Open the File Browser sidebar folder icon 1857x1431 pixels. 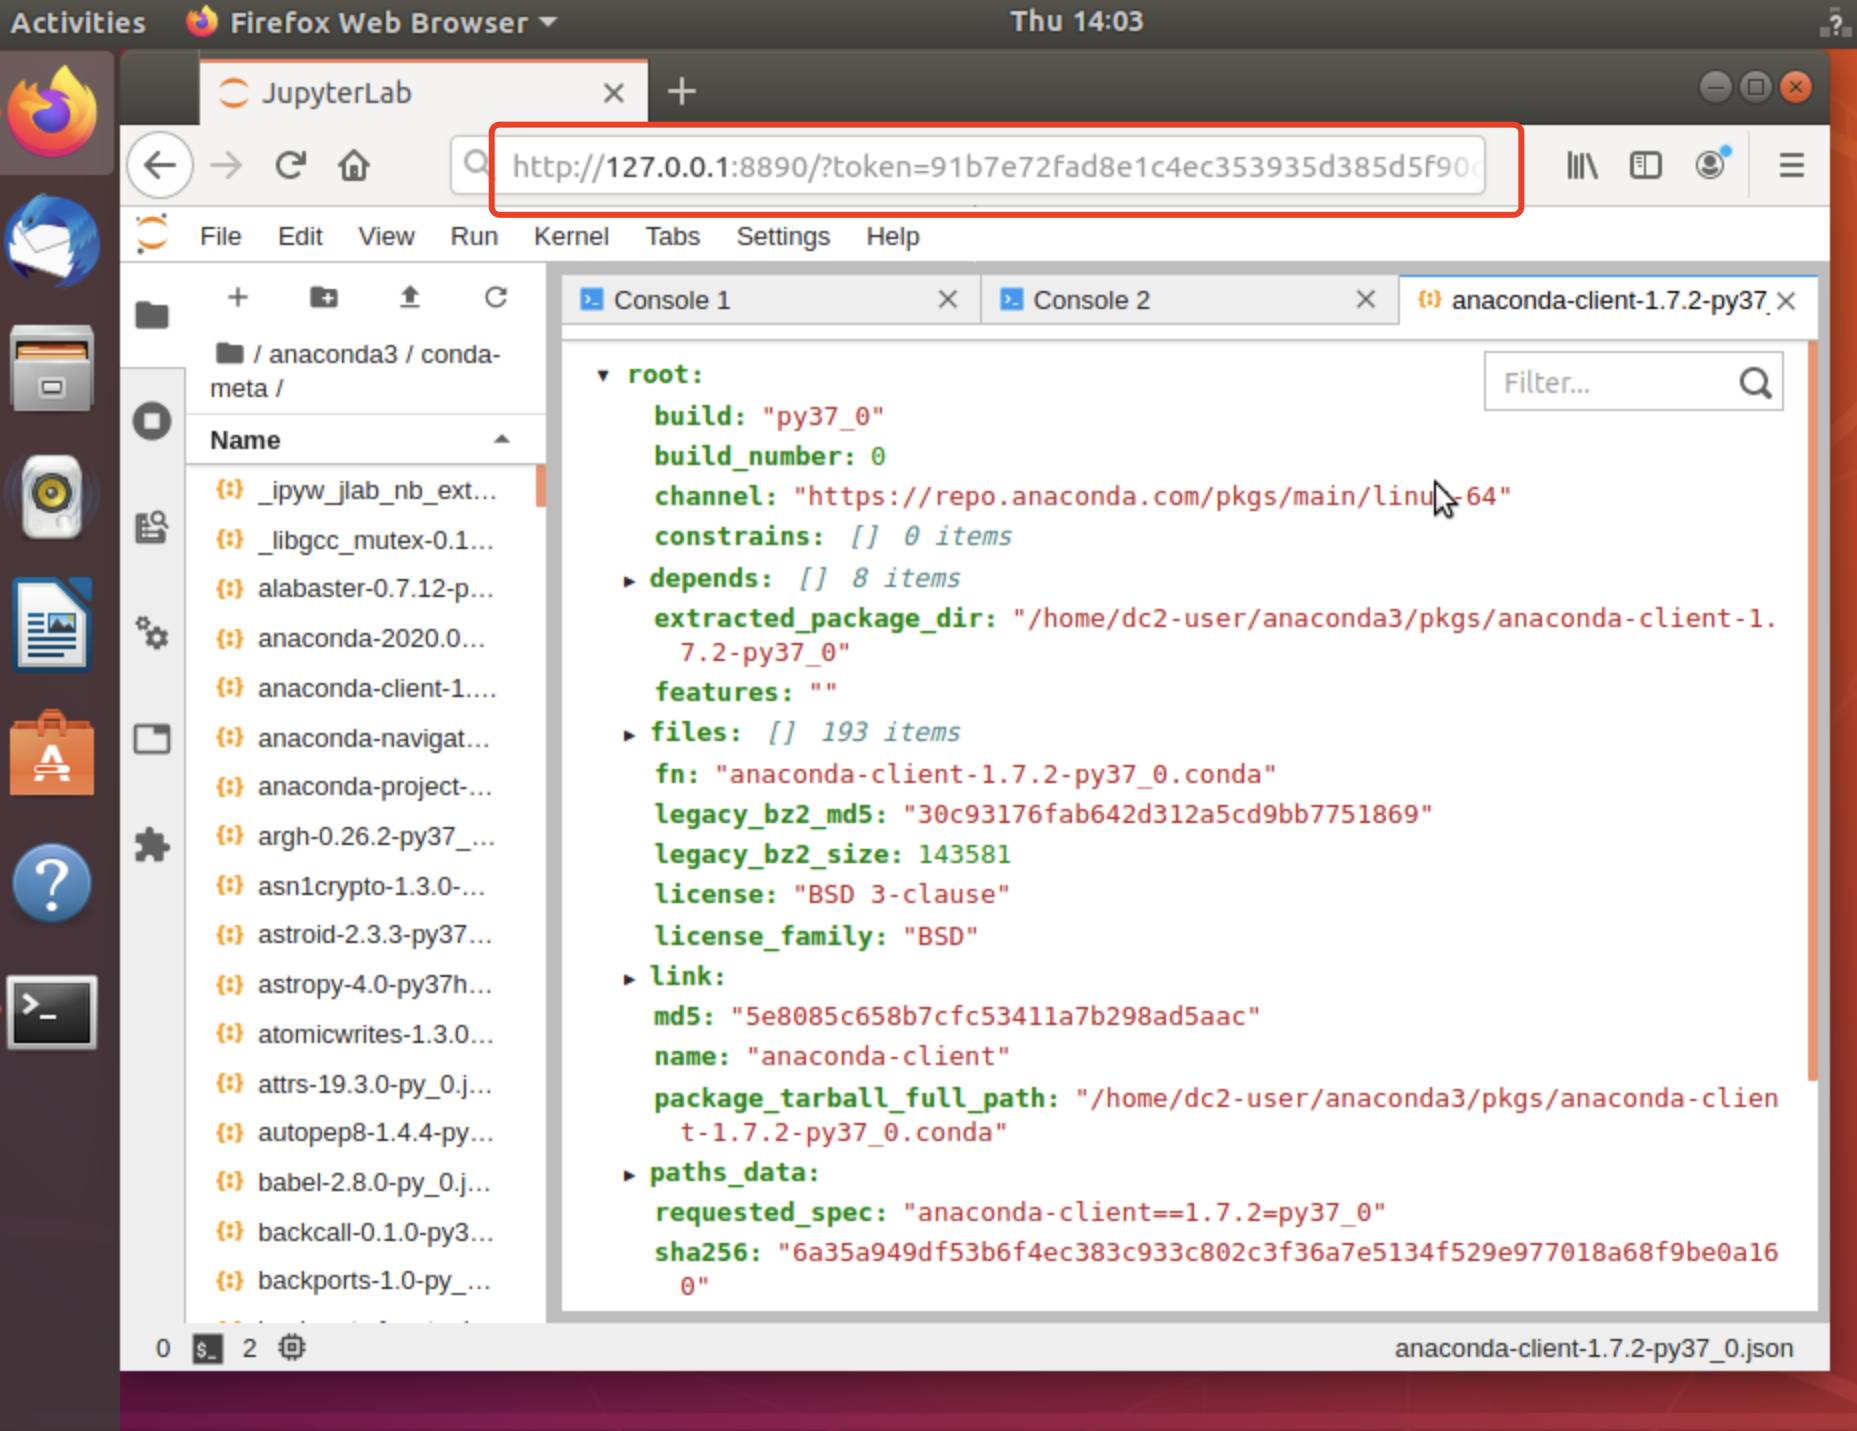[x=152, y=315]
